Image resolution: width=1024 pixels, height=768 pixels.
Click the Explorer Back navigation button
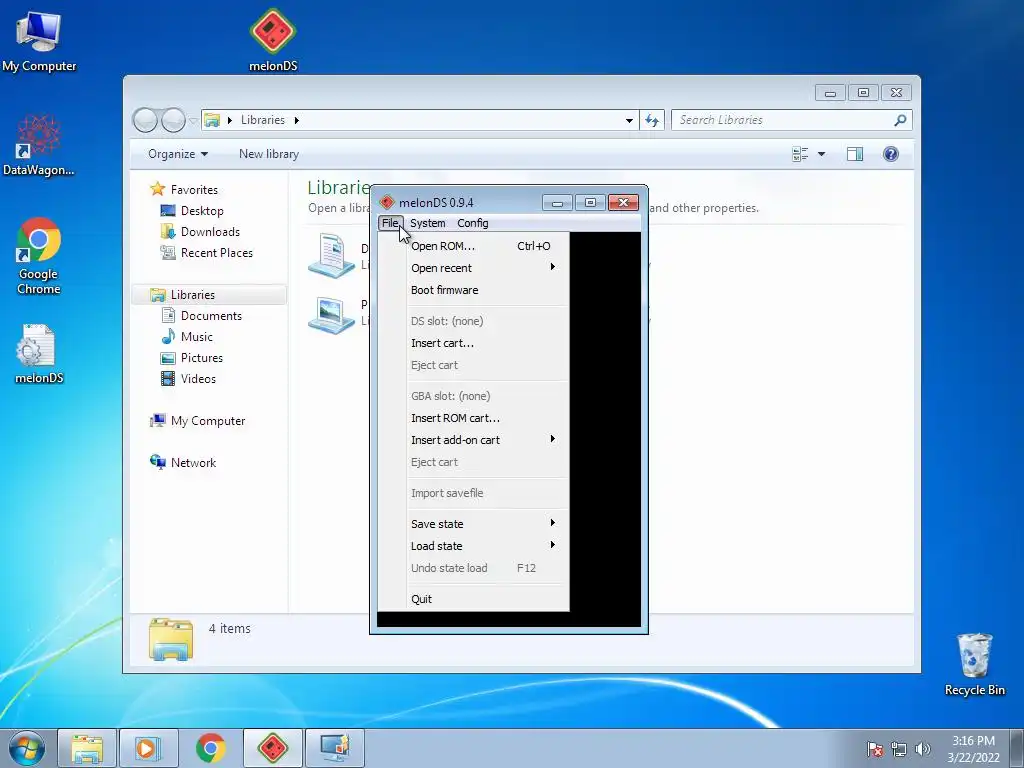(145, 120)
